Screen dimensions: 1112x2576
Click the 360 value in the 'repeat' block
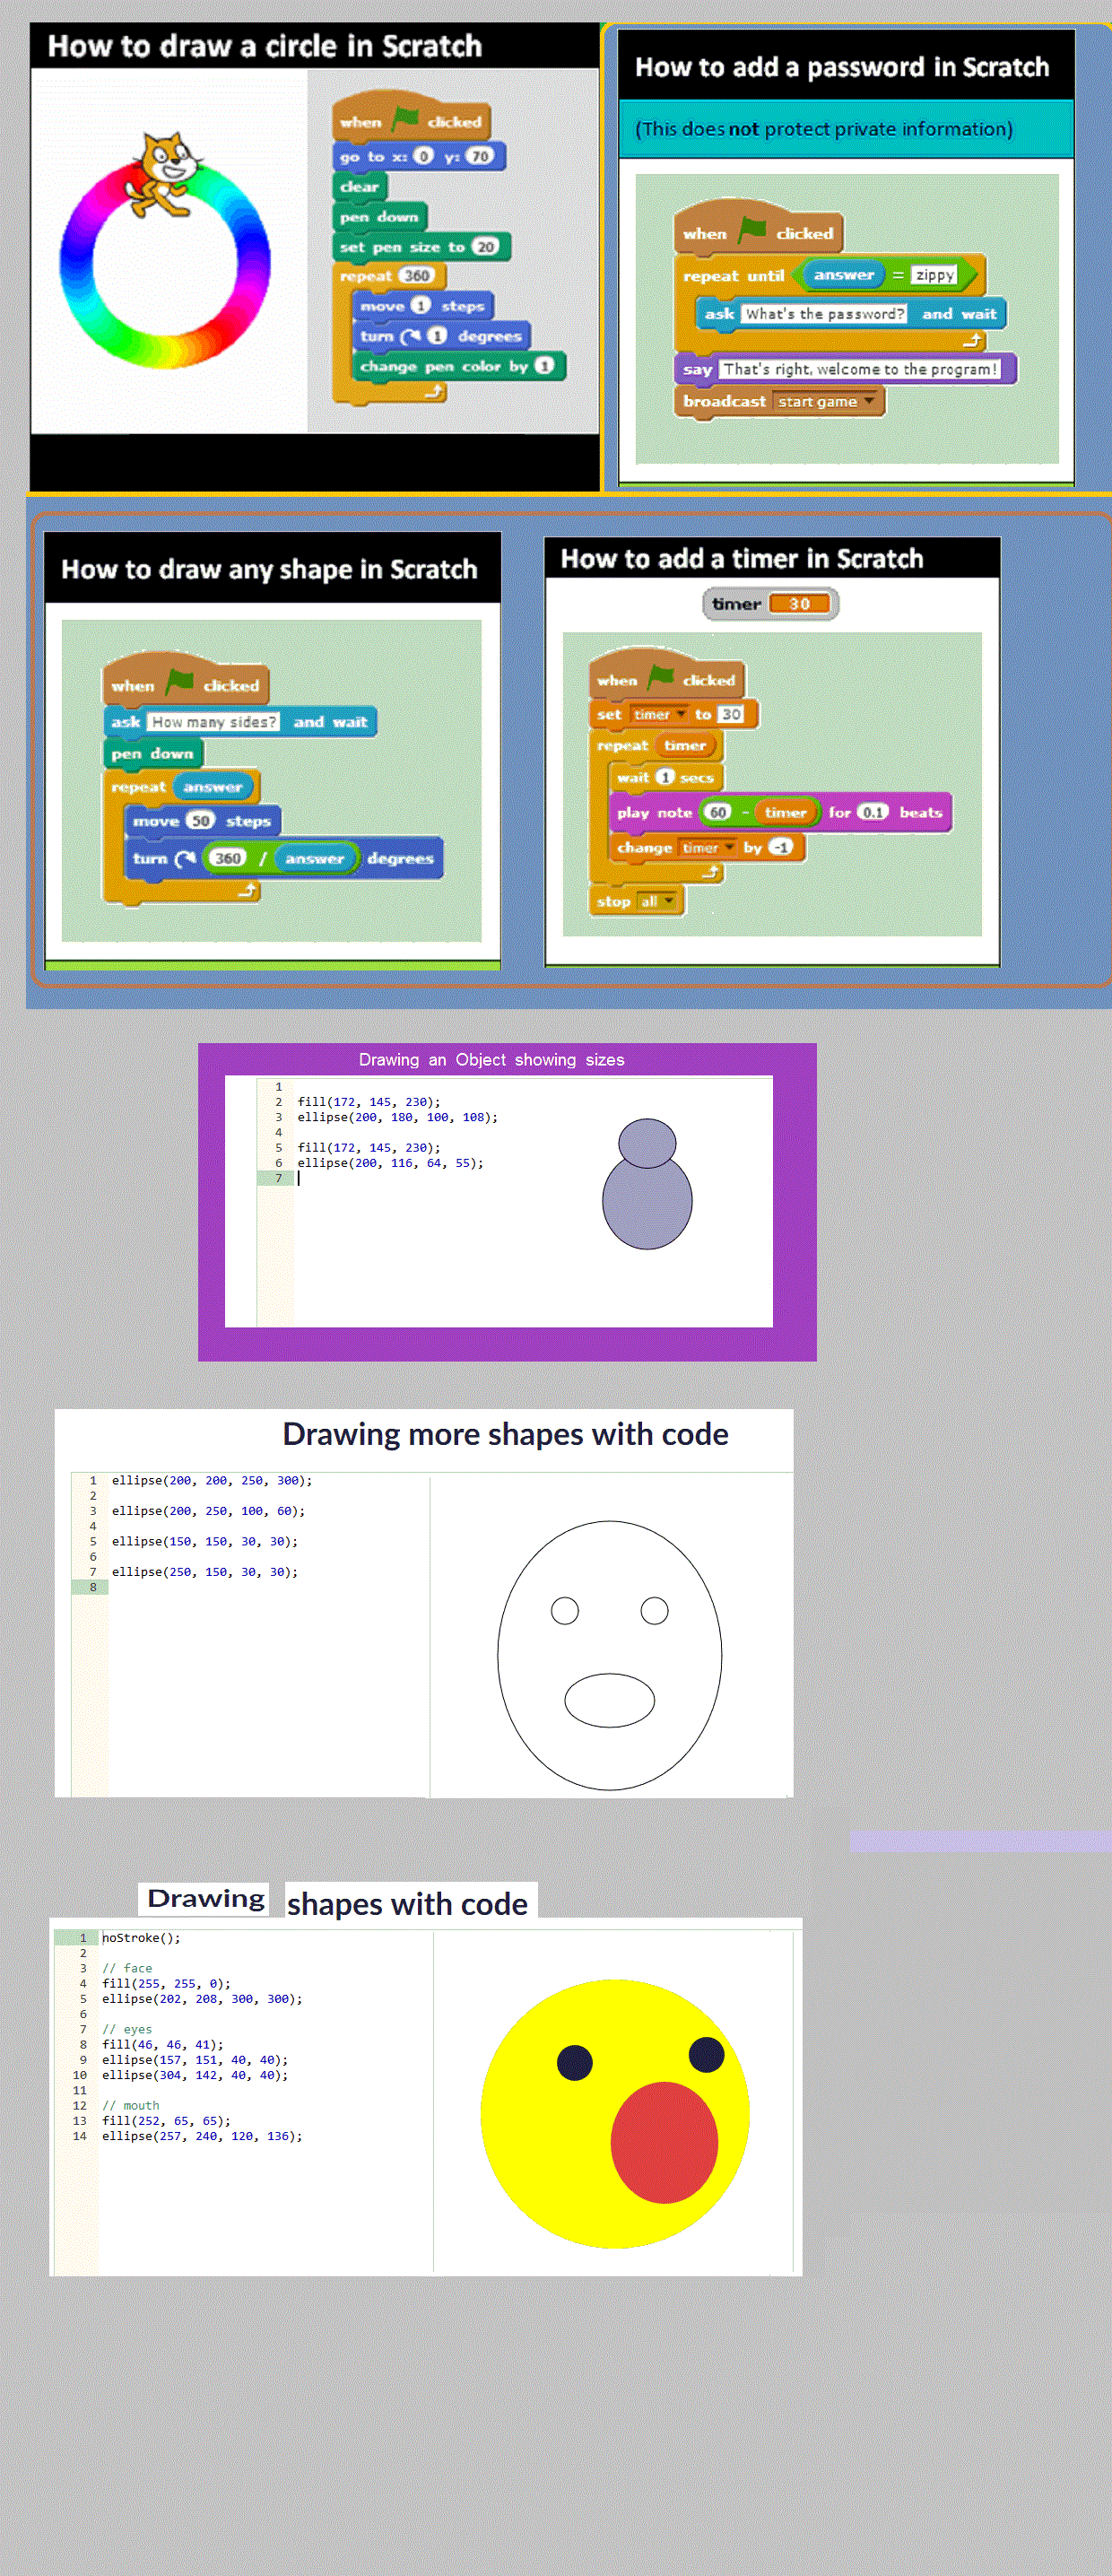(416, 275)
